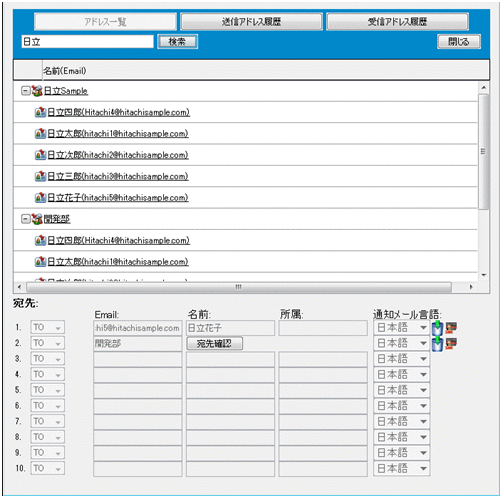504x500 pixels.
Task: Select the 開発部 group link
Action: 57,219
